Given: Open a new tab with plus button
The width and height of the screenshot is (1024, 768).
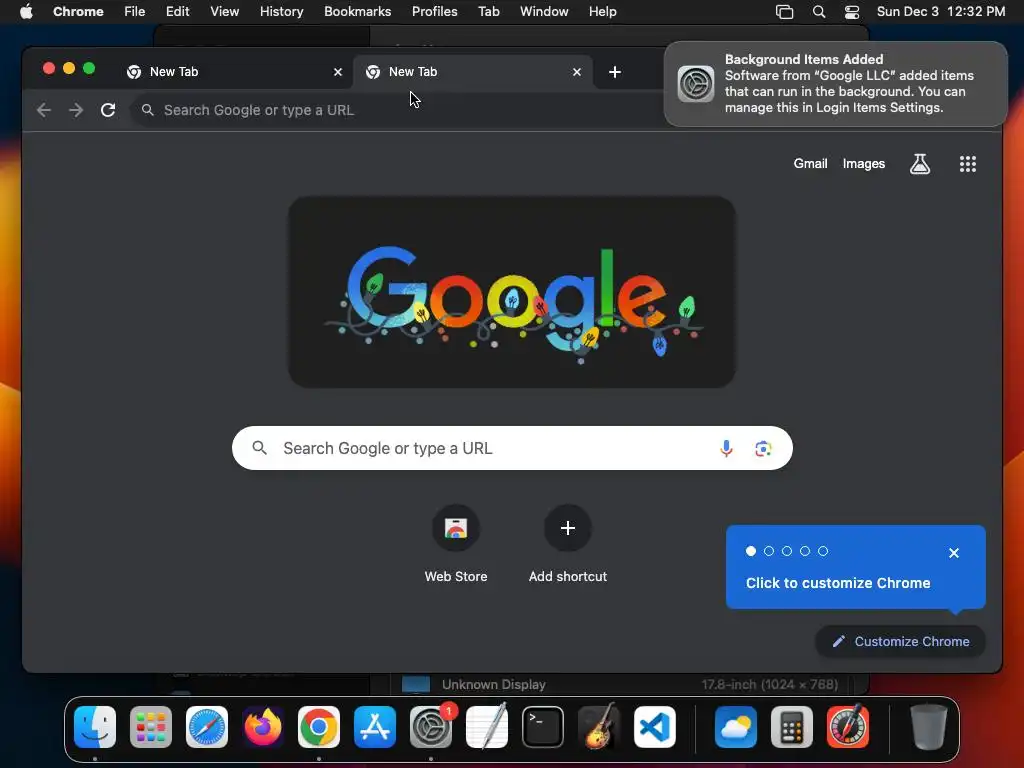Looking at the screenshot, I should click(x=615, y=72).
